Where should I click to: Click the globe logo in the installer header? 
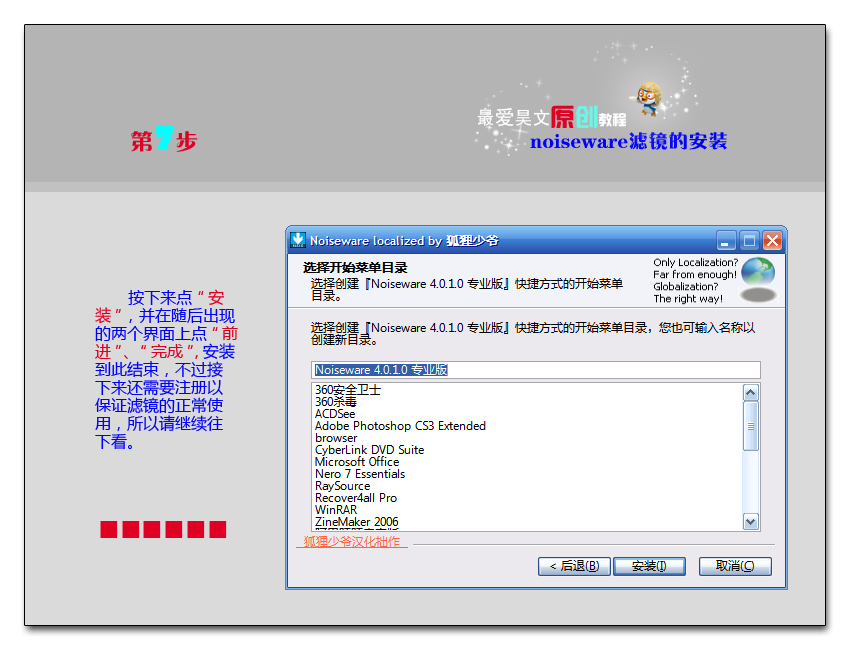coord(758,272)
